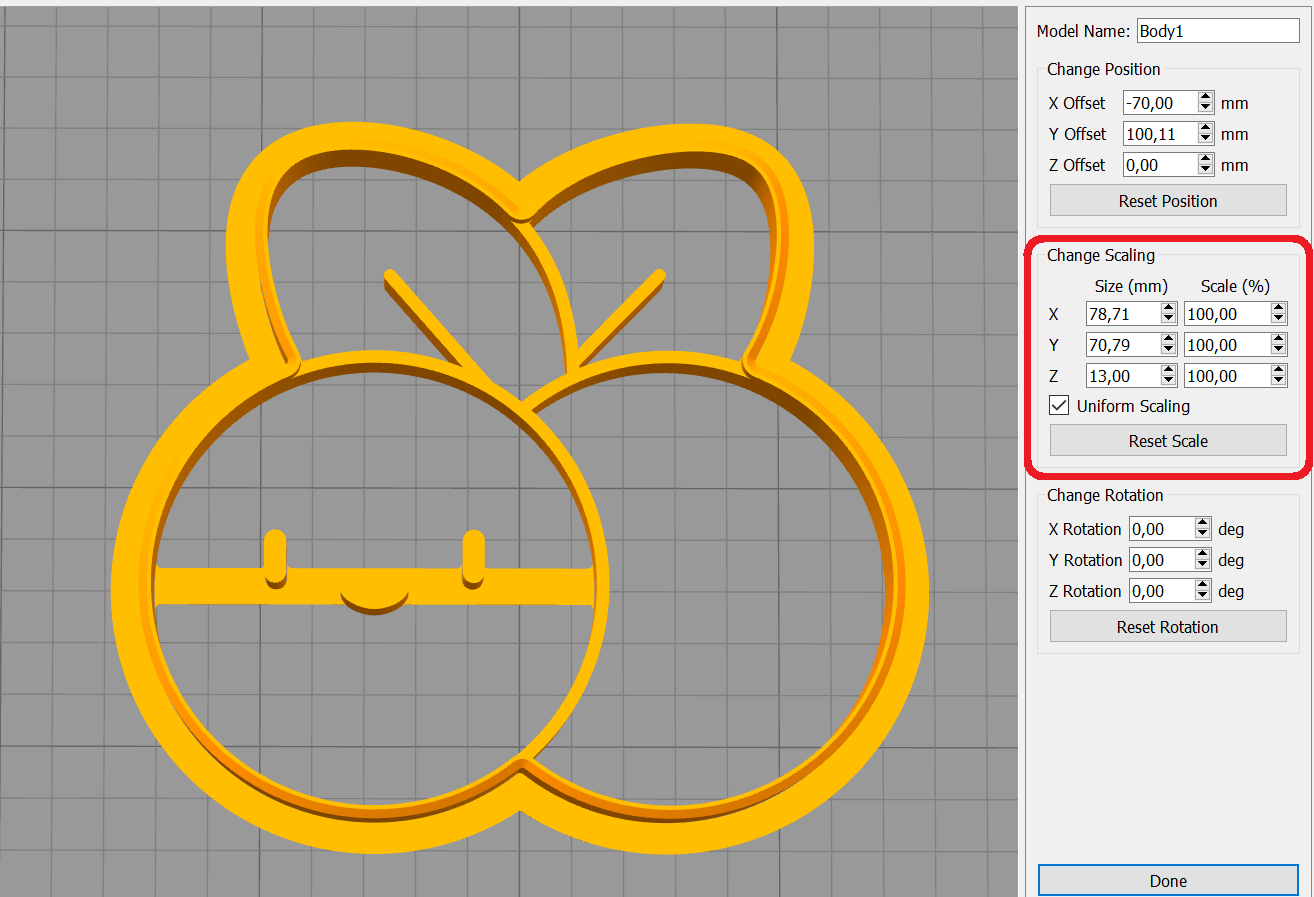Viewport: 1314px width, 897px height.
Task: Uncheck the Uniform Scaling checkbox
Action: [x=1059, y=406]
